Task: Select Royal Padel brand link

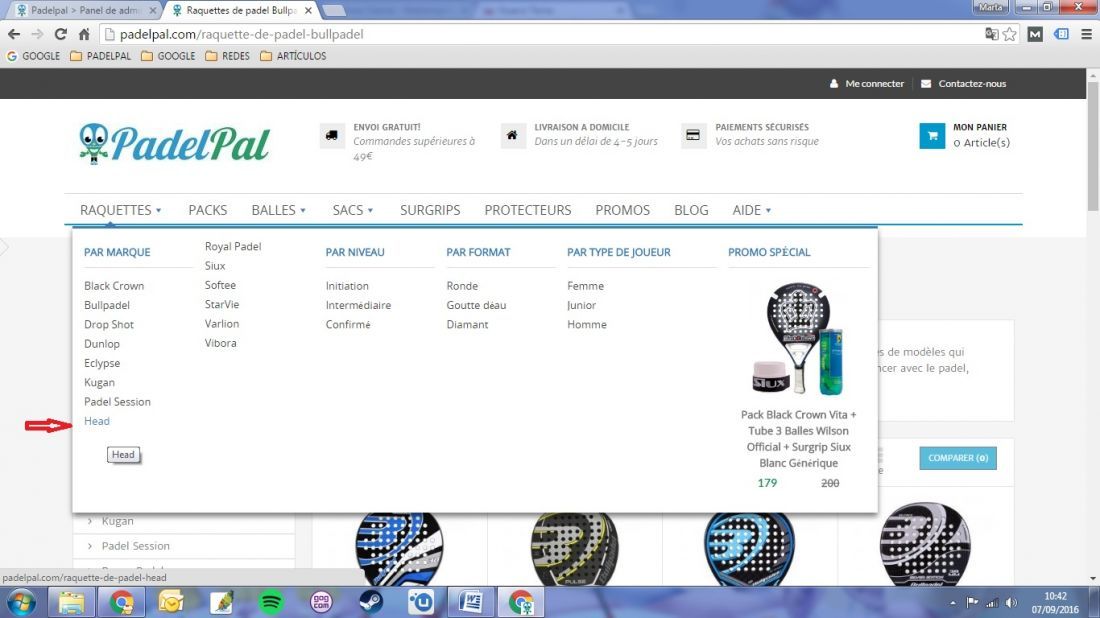Action: (x=233, y=246)
